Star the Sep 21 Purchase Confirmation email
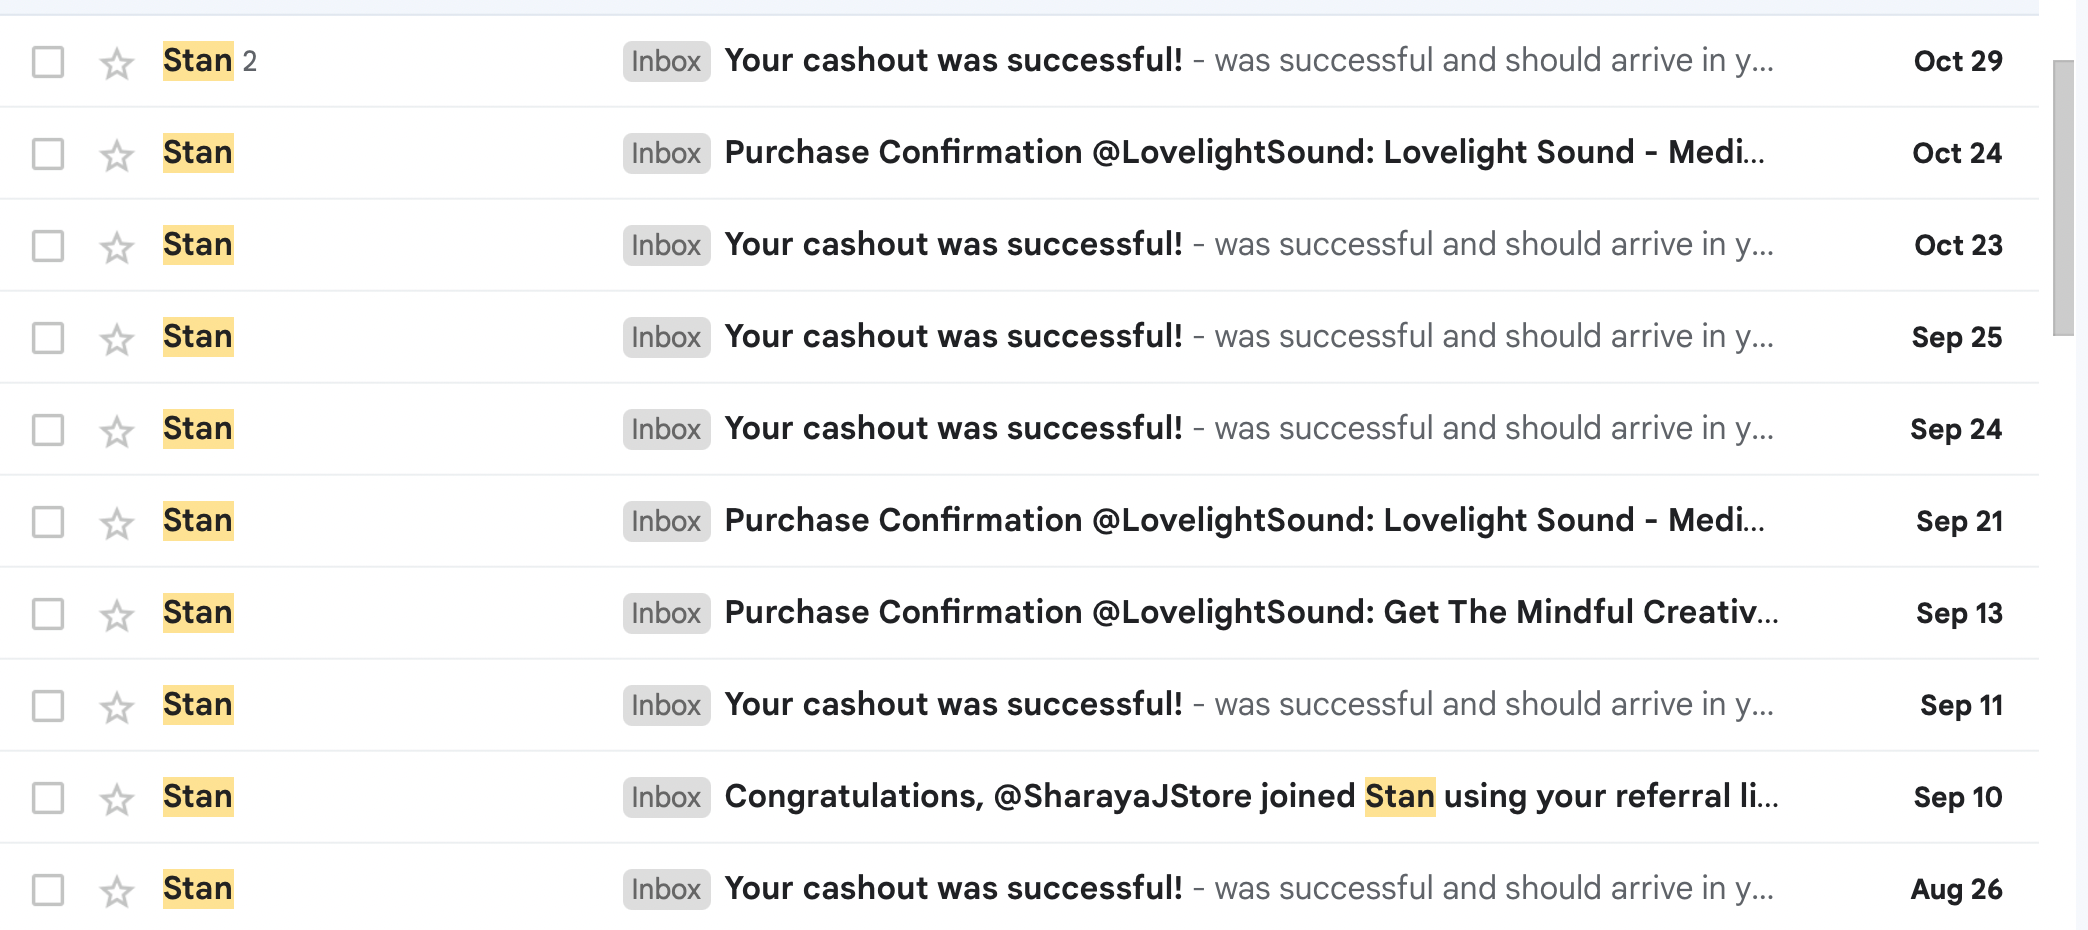This screenshot has width=2088, height=930. click(x=117, y=523)
